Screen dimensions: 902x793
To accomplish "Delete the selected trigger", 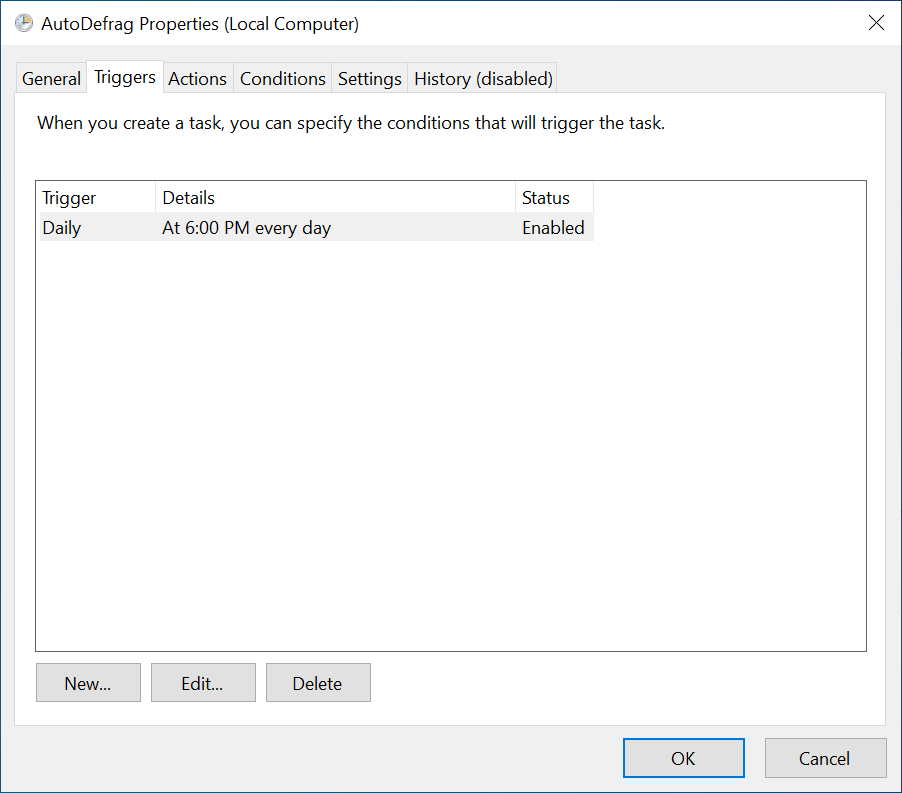I will 318,684.
